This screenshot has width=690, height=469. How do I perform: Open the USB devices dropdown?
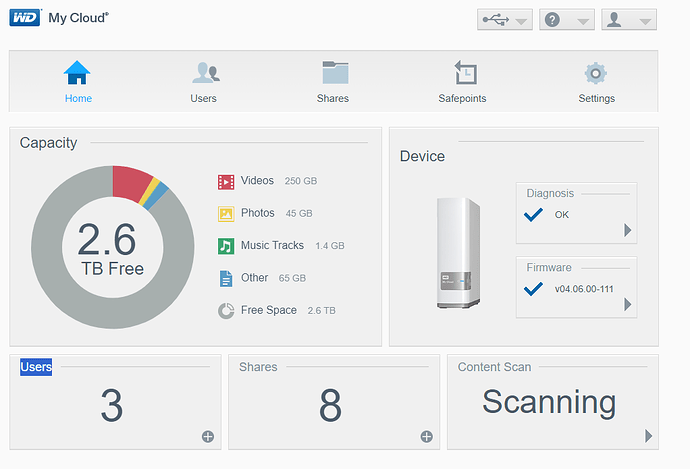click(505, 20)
